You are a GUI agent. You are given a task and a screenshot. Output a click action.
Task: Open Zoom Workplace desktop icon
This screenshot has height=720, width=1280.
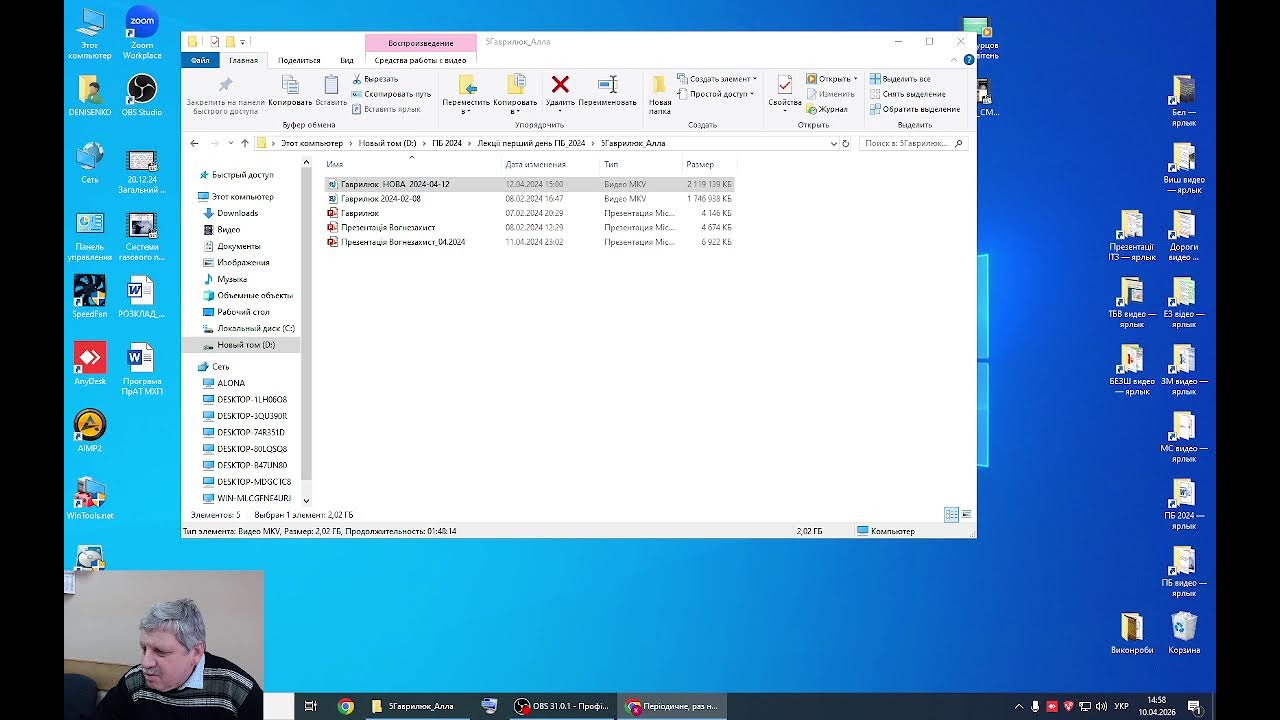click(x=142, y=34)
